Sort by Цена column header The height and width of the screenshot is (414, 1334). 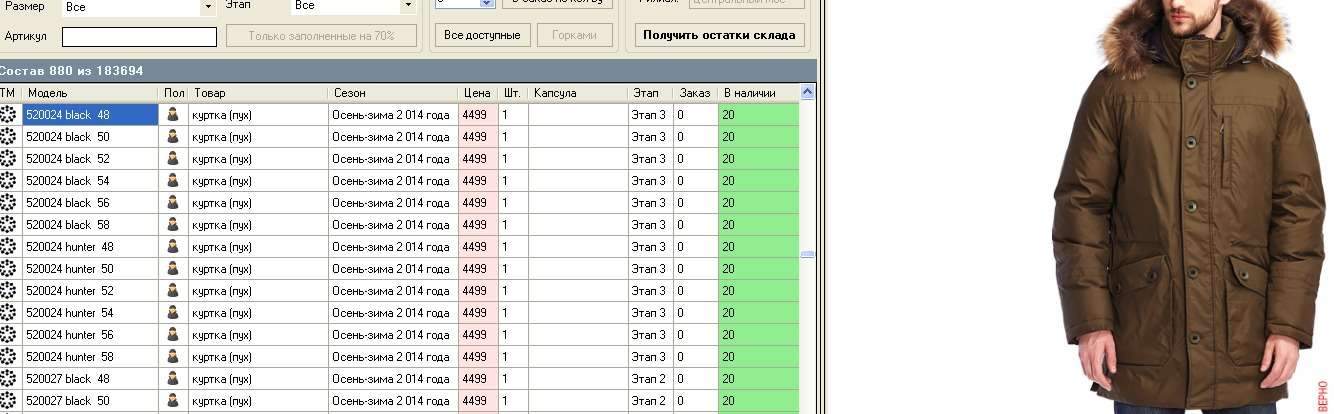point(478,93)
